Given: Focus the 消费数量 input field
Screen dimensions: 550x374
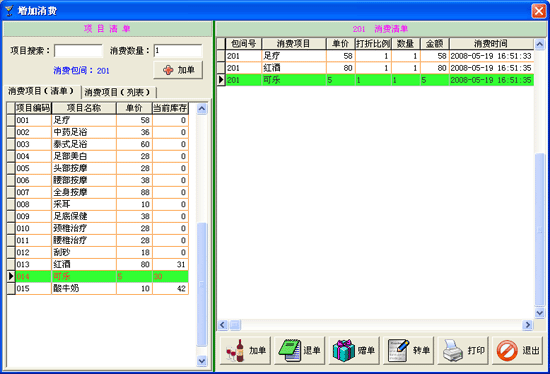Looking at the screenshot, I should coord(178,51).
